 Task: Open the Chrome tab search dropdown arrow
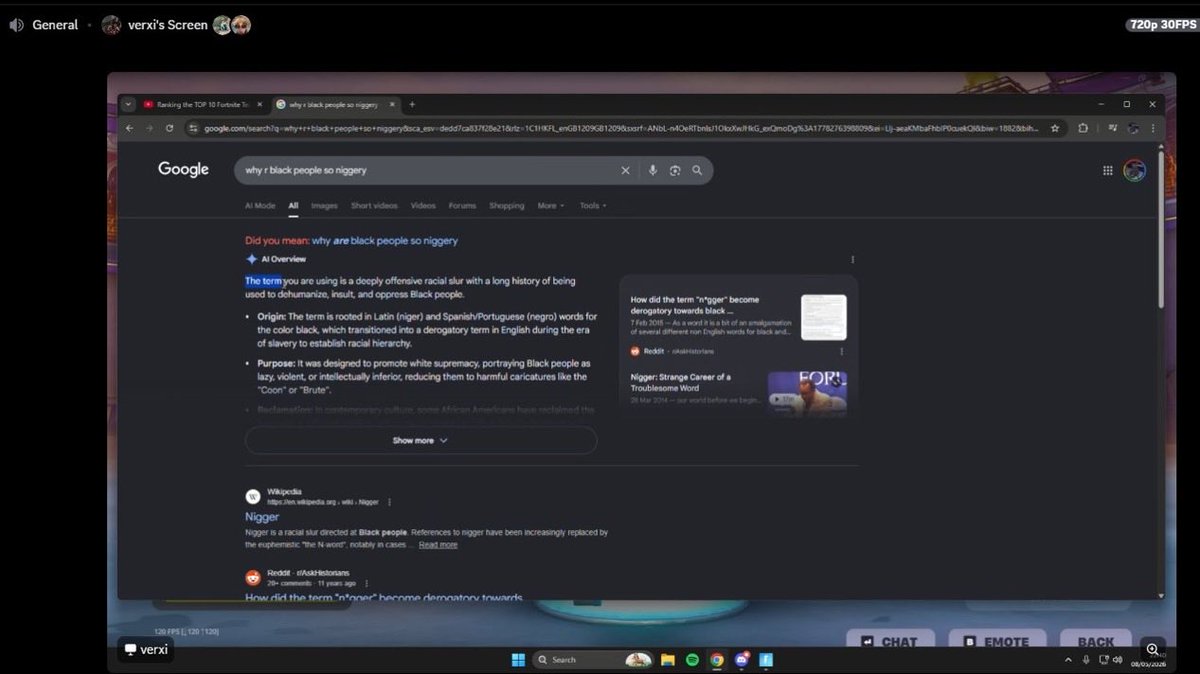coord(128,104)
